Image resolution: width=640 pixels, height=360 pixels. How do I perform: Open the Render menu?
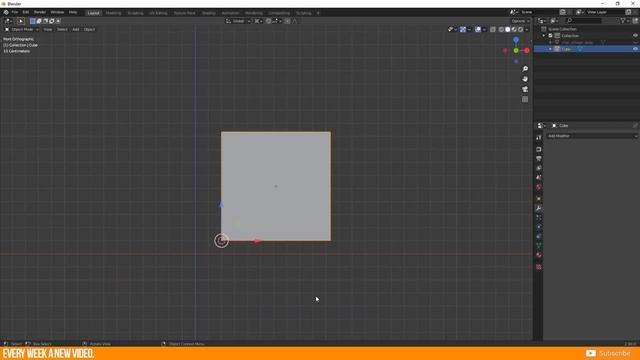(40, 12)
